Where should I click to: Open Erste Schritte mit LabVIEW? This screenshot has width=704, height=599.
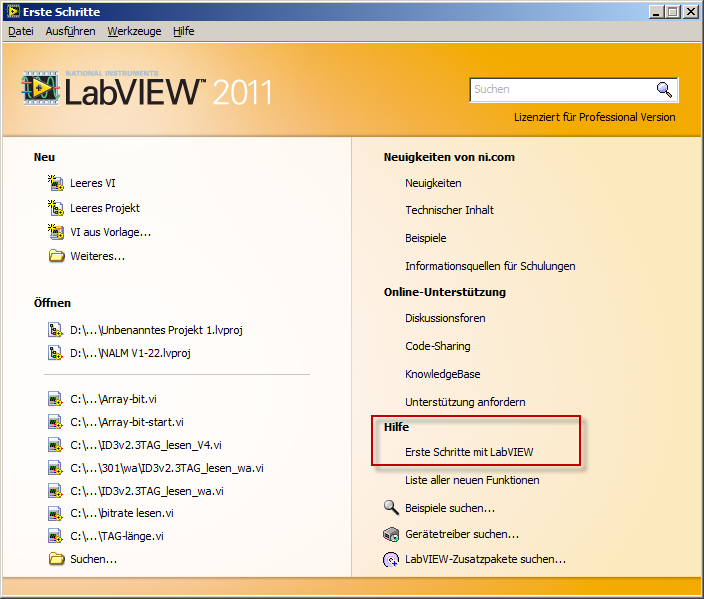(x=469, y=452)
